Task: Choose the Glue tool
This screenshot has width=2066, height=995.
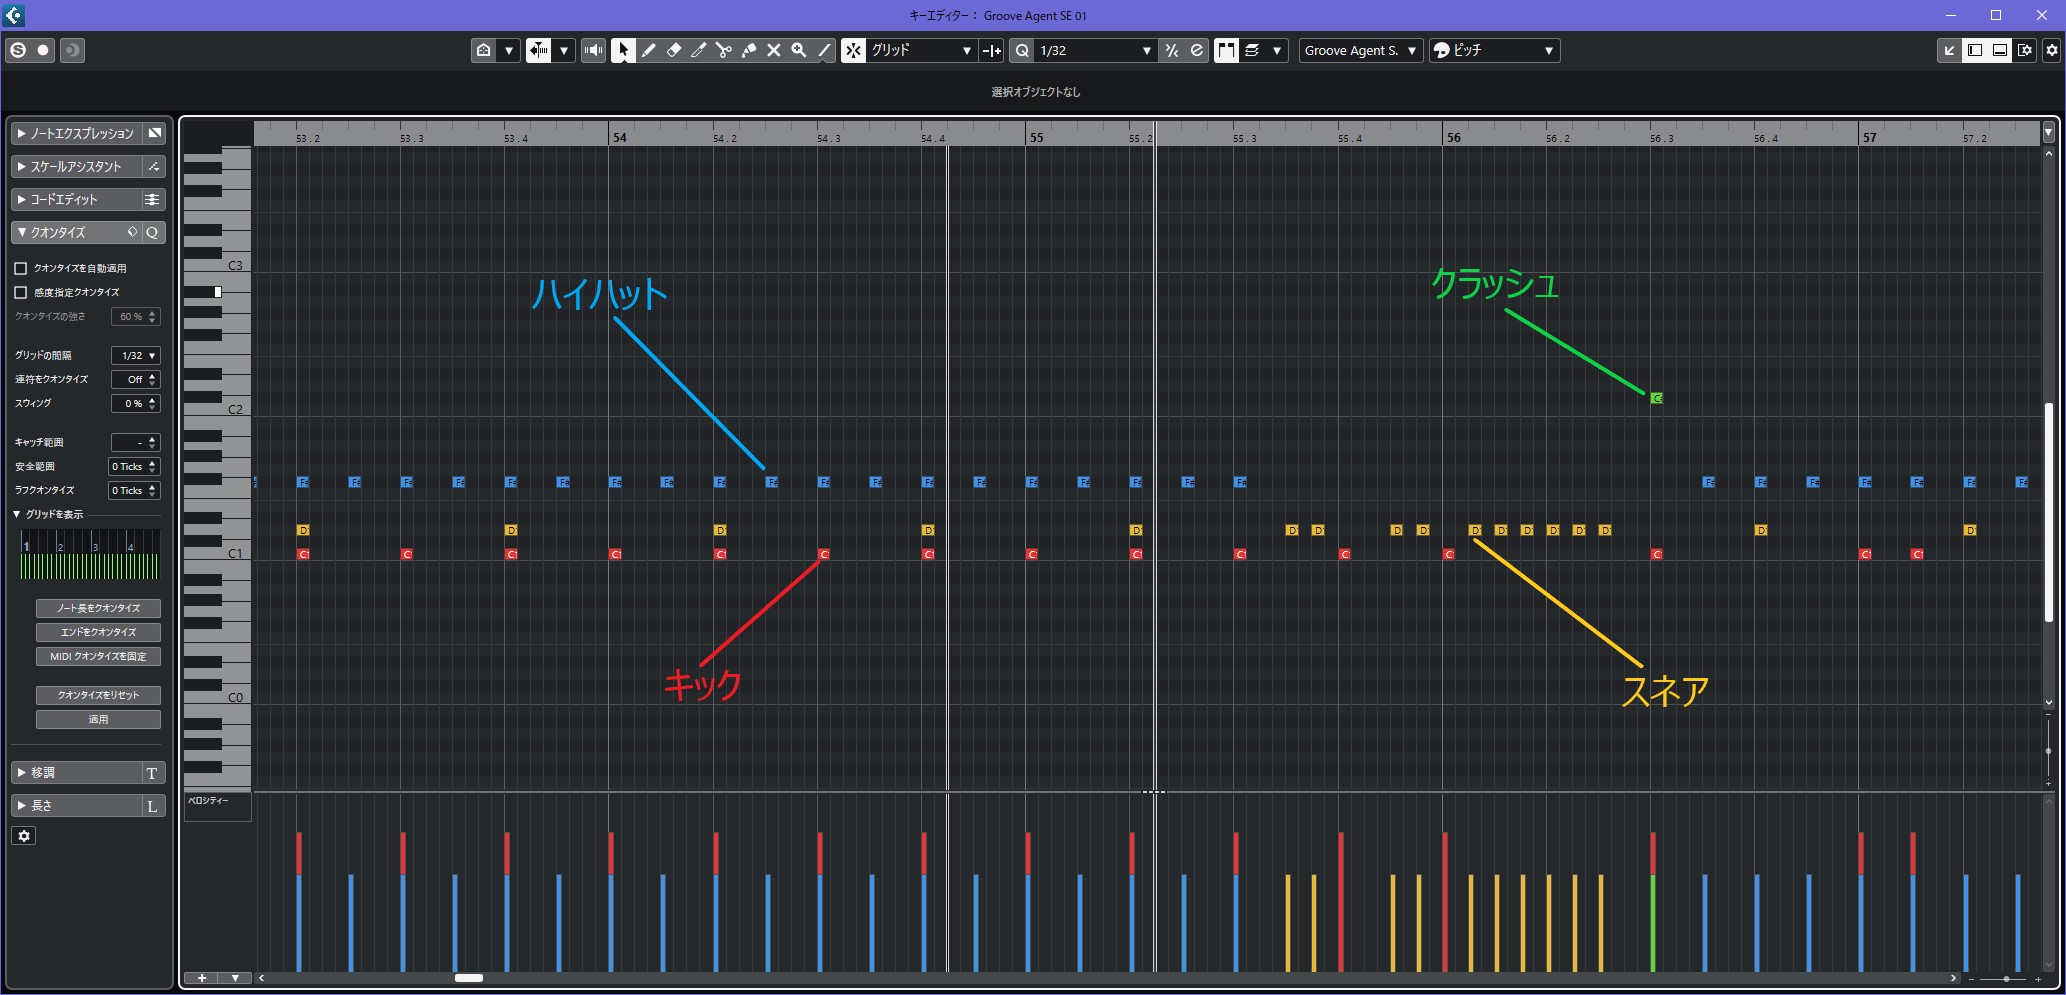Action: coord(748,50)
